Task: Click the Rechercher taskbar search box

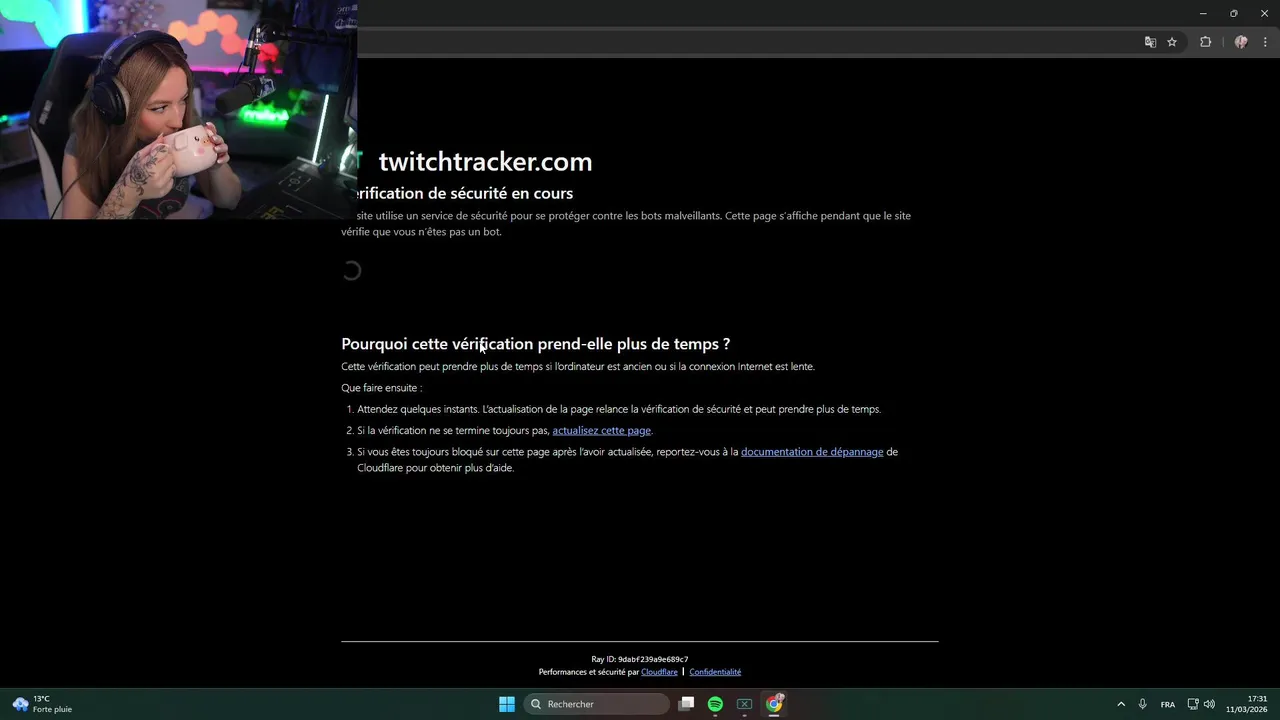Action: tap(597, 704)
